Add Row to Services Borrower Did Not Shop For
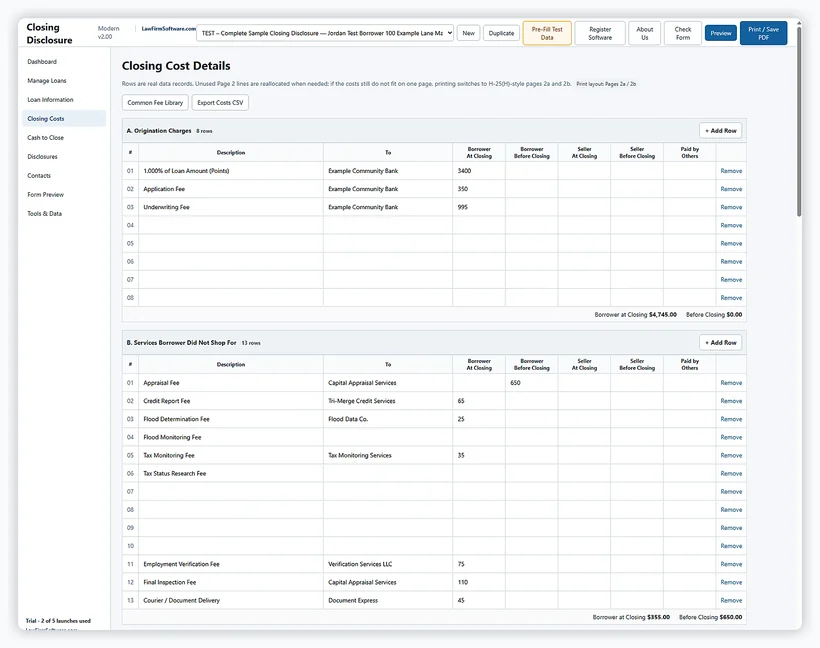820x648 pixels. pos(720,343)
